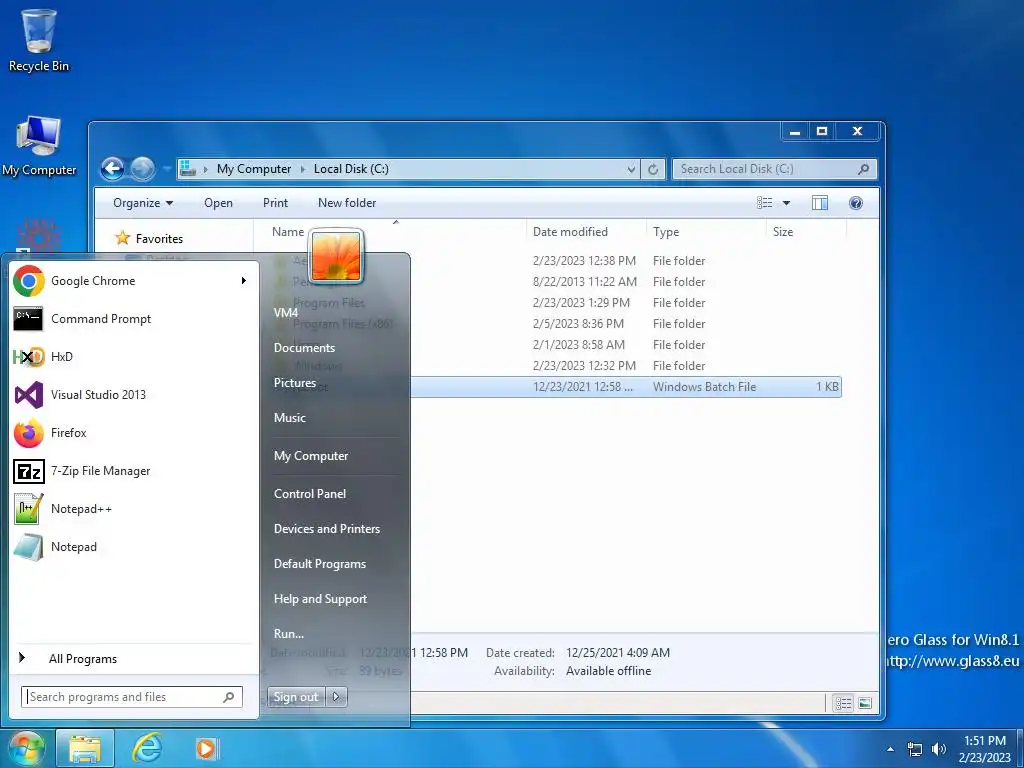Expand breadcrumb arrow after My Computer
Screen dimensions: 1024x768
pyautogui.click(x=302, y=169)
